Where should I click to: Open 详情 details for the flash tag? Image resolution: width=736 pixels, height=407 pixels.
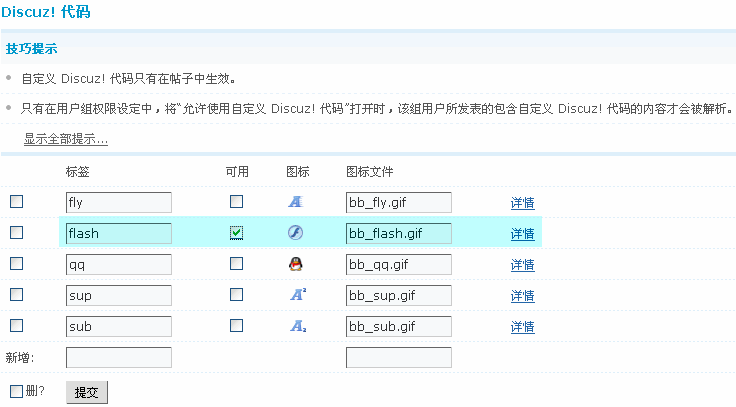(522, 234)
